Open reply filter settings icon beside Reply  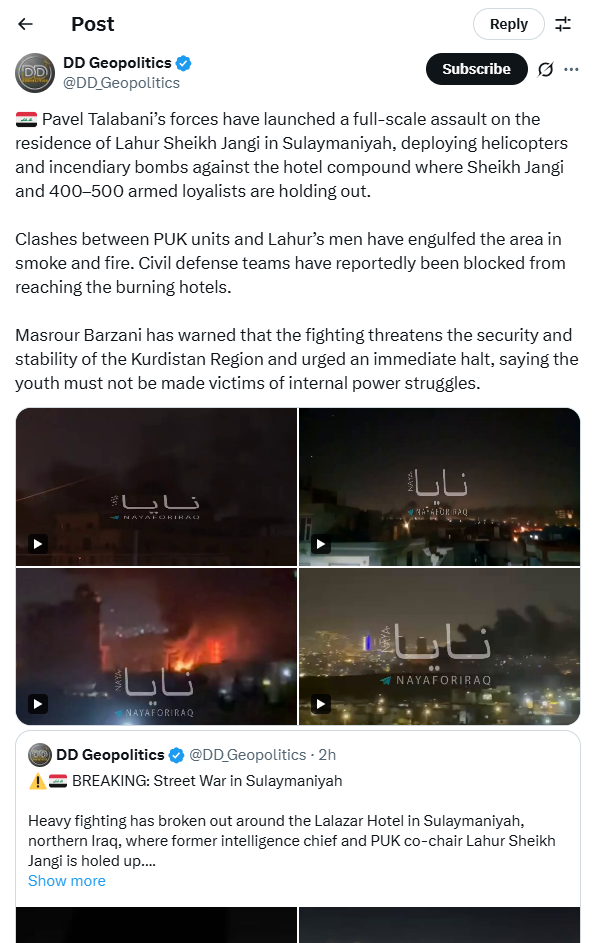(563, 24)
